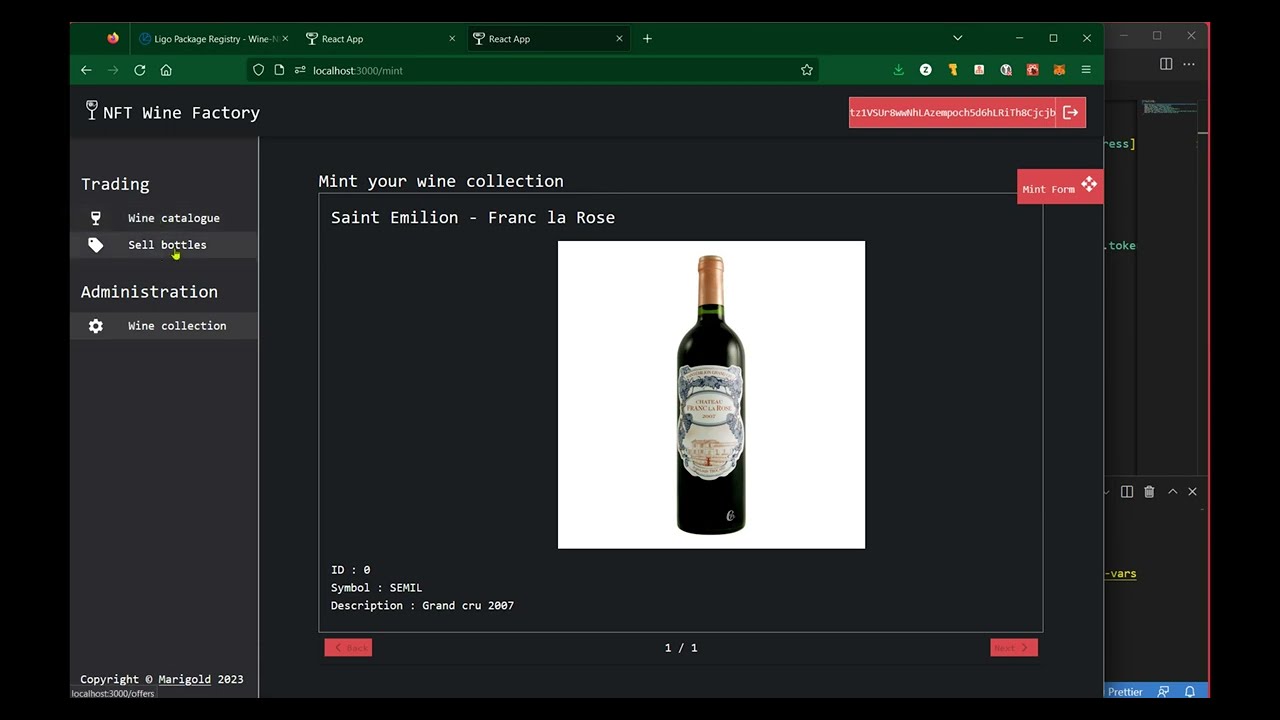Bookmark this page with the star icon
The image size is (1280, 720).
807,70
